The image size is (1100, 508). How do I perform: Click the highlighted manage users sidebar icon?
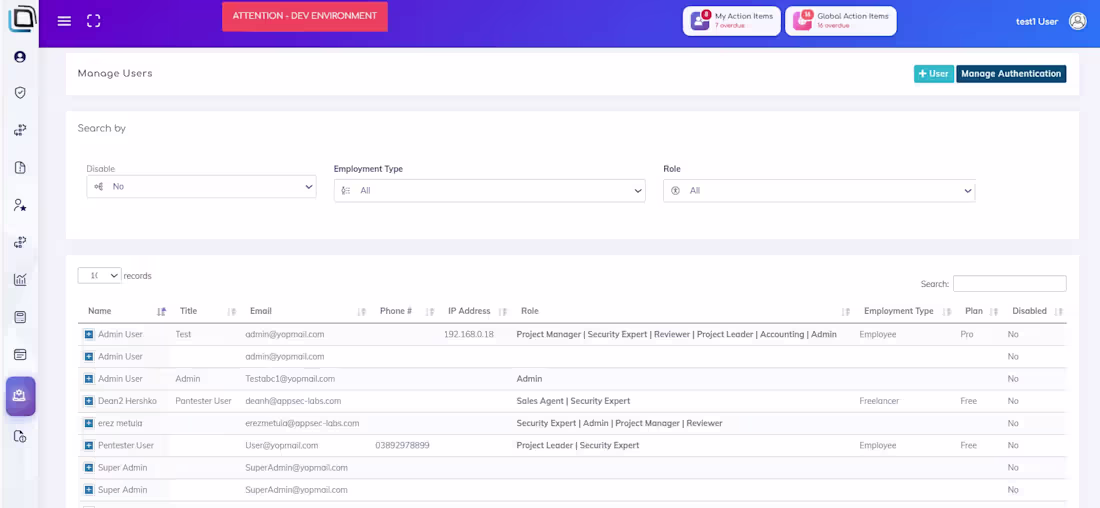[20, 396]
